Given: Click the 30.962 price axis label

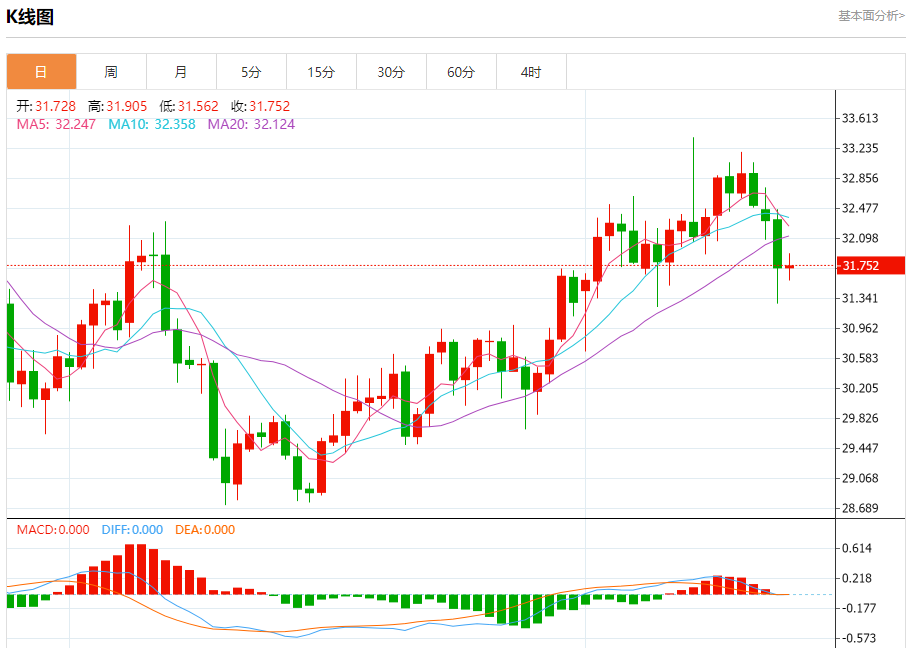Looking at the screenshot, I should 860,328.
